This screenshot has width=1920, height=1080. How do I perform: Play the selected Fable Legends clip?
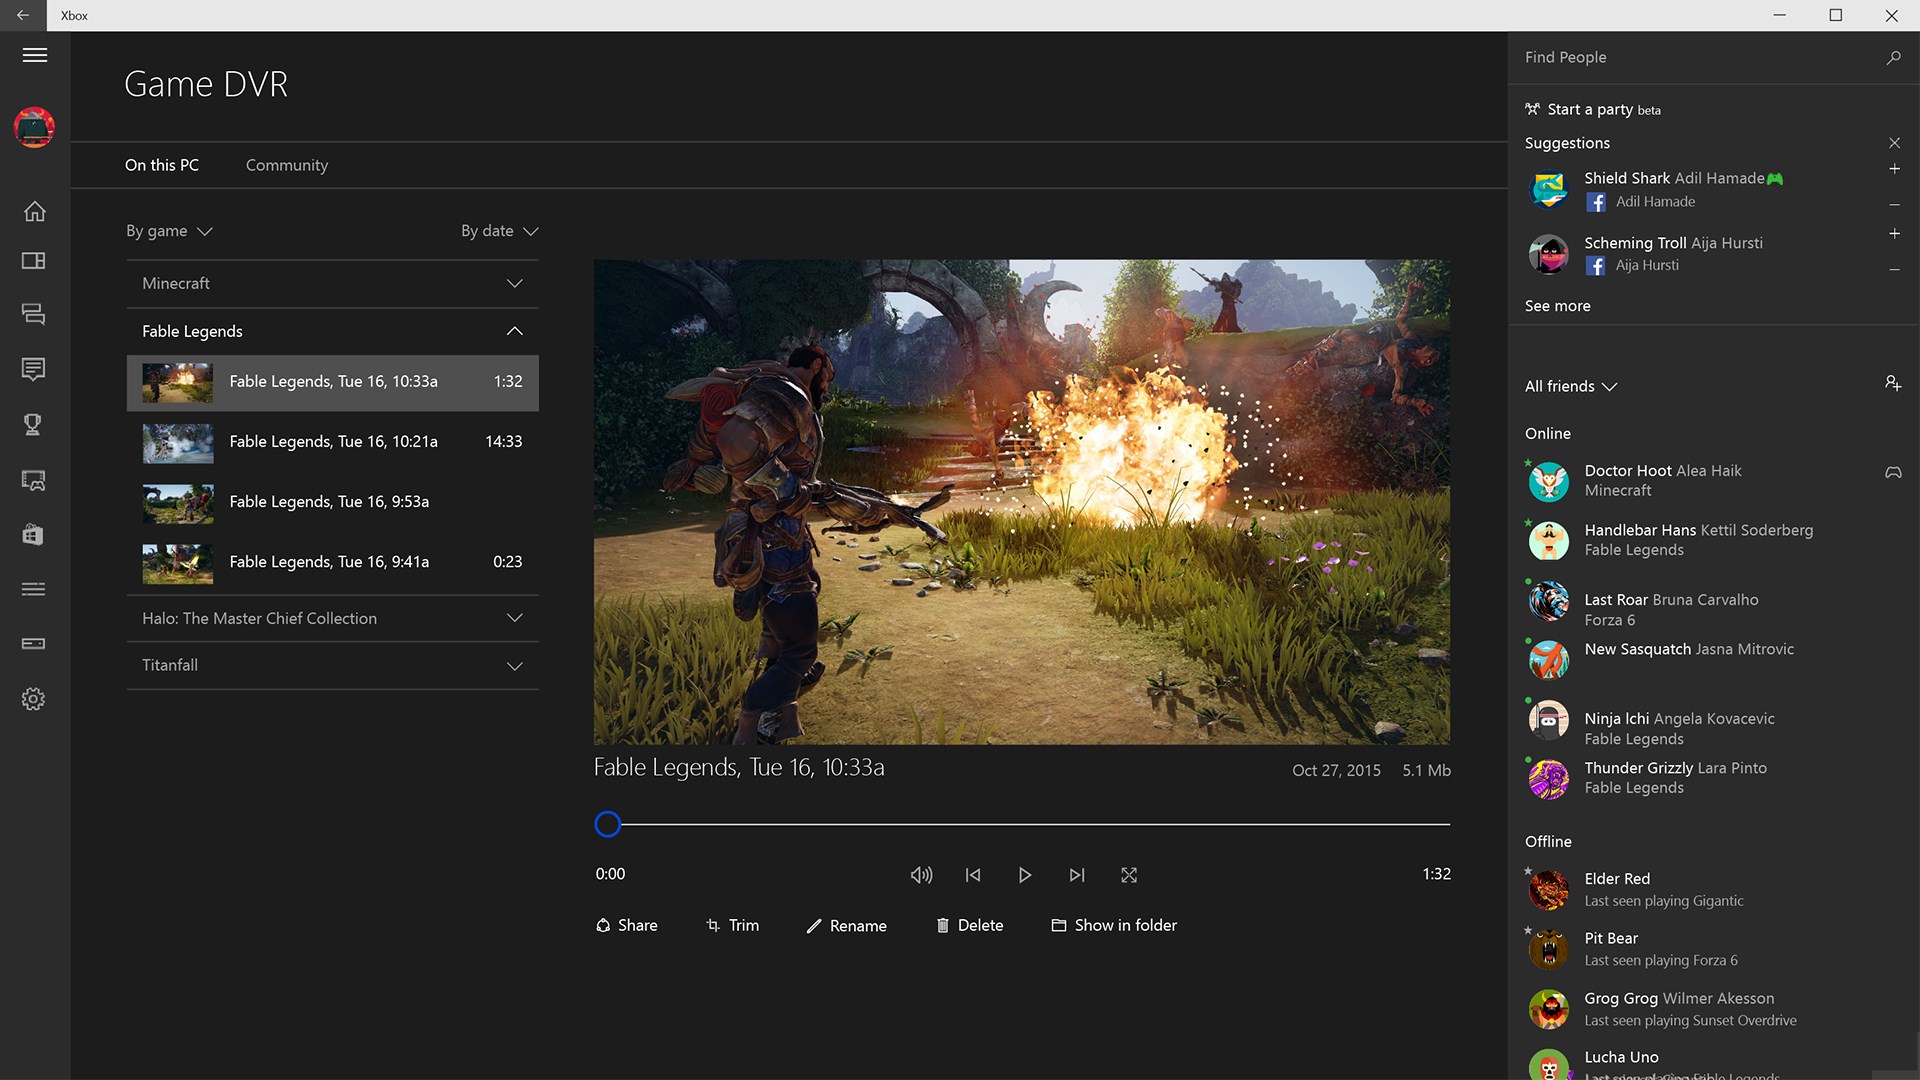(1024, 875)
